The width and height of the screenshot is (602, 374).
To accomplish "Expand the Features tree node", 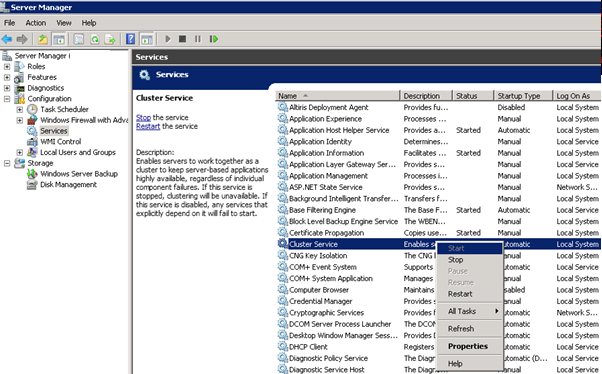I will [7, 77].
